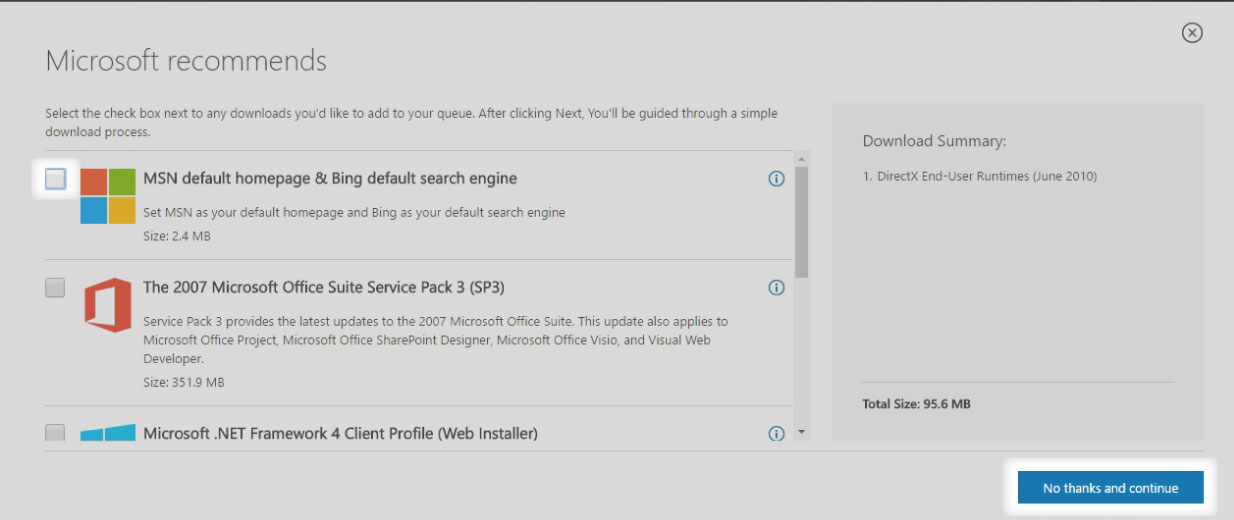Click the Microsoft recommends heading
Screen dimensions: 1234x520
click(186, 60)
